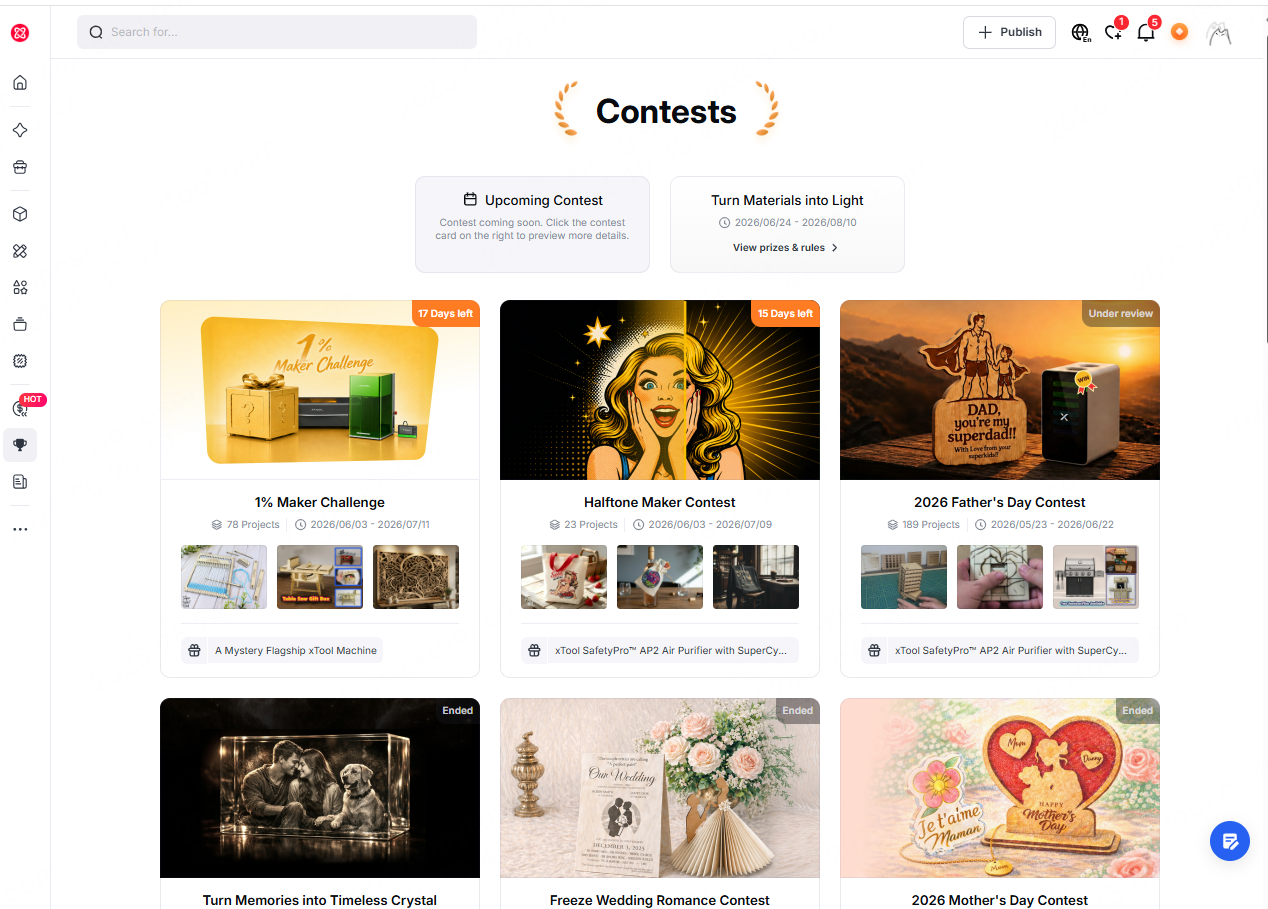
Task: Select the Upcoming Contest card
Action: point(532,224)
